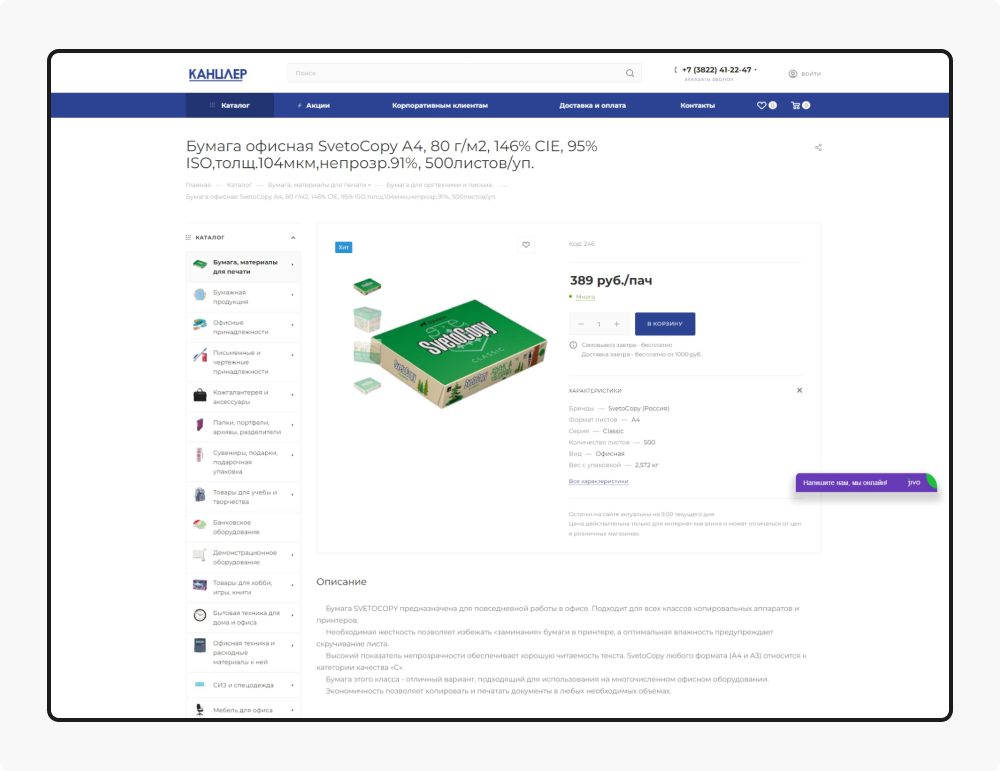
Task: Click the Войти login link
Action: point(811,74)
